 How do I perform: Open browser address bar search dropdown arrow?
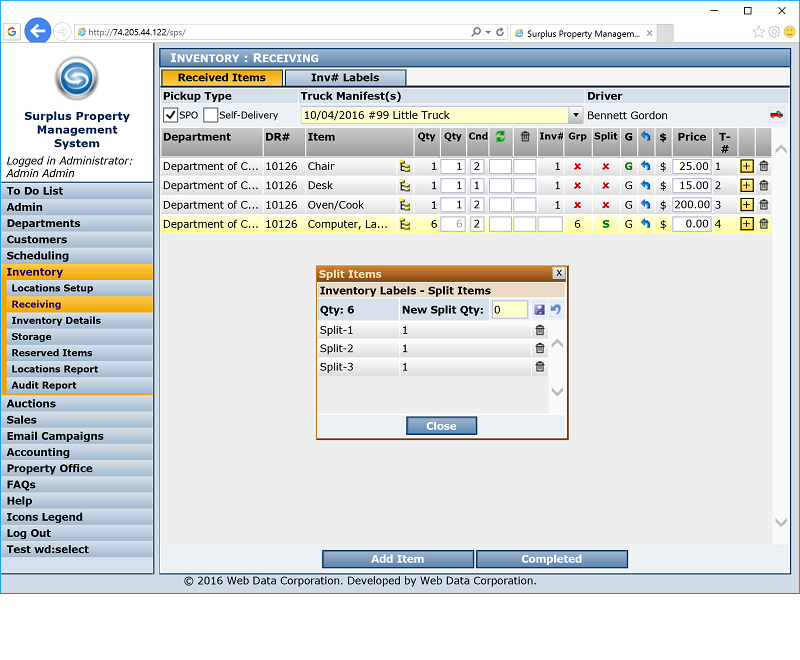click(488, 32)
